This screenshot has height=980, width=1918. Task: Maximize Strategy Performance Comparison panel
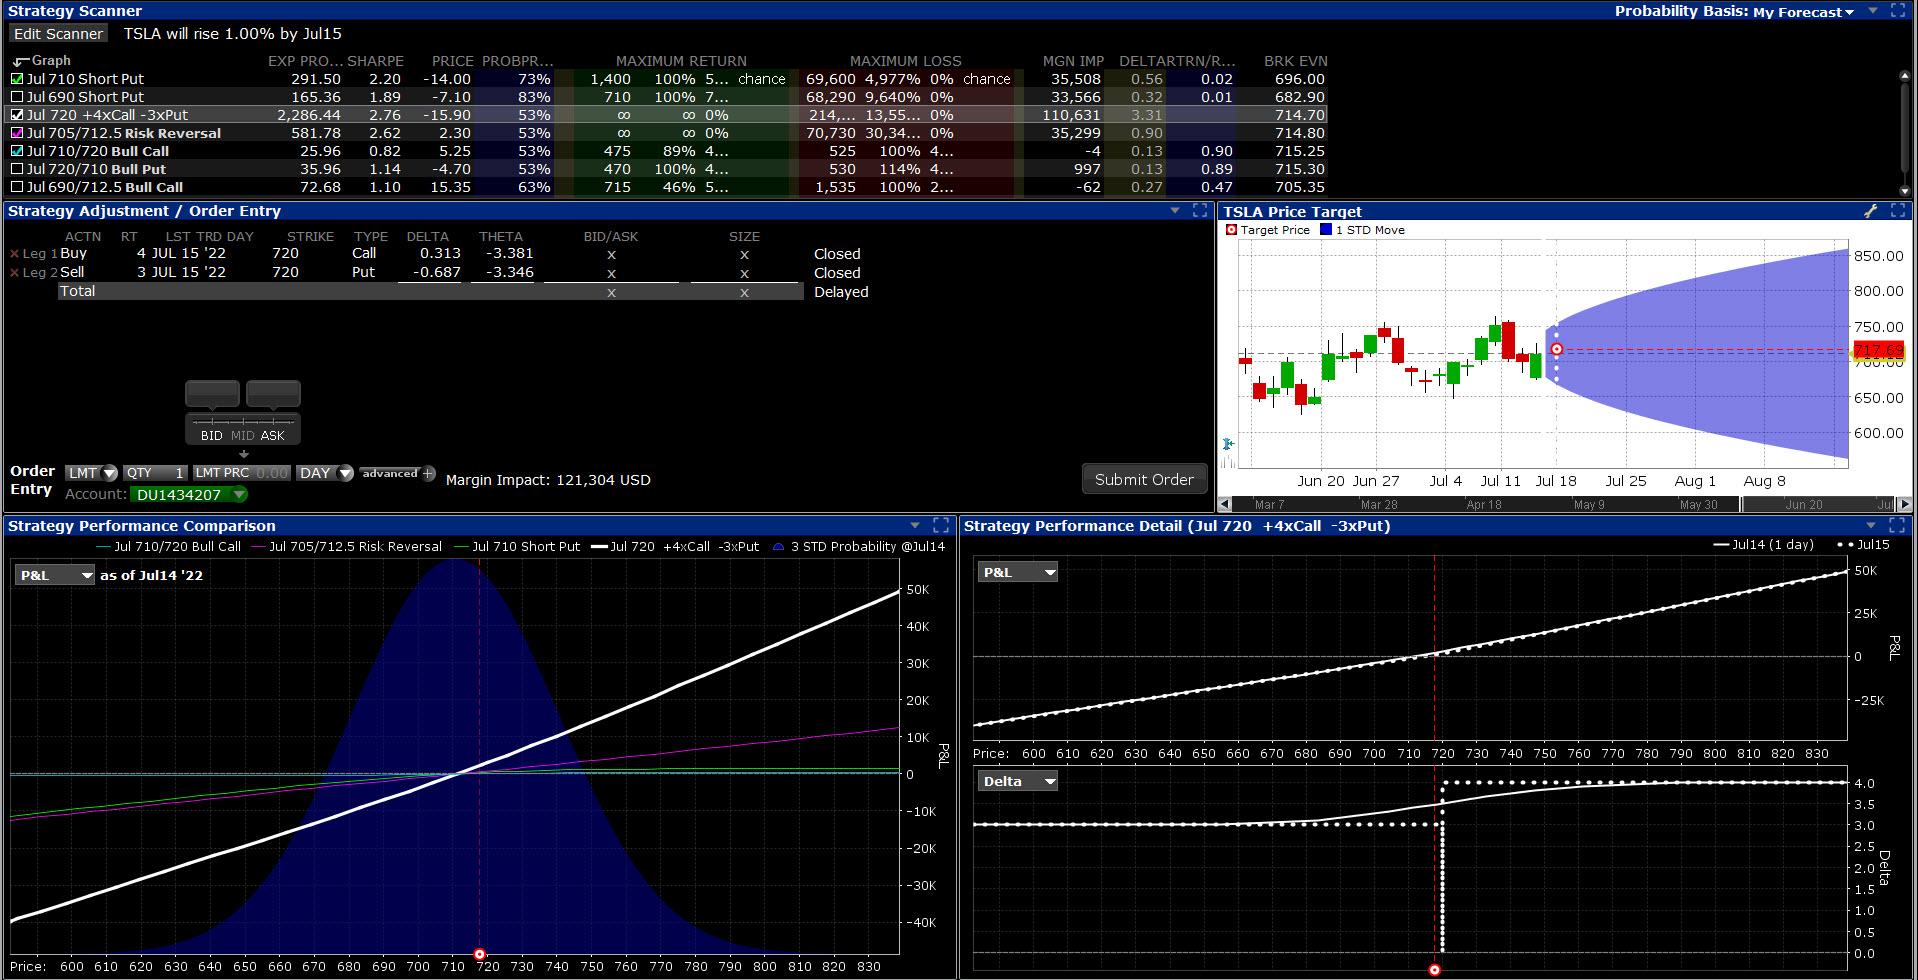point(941,525)
